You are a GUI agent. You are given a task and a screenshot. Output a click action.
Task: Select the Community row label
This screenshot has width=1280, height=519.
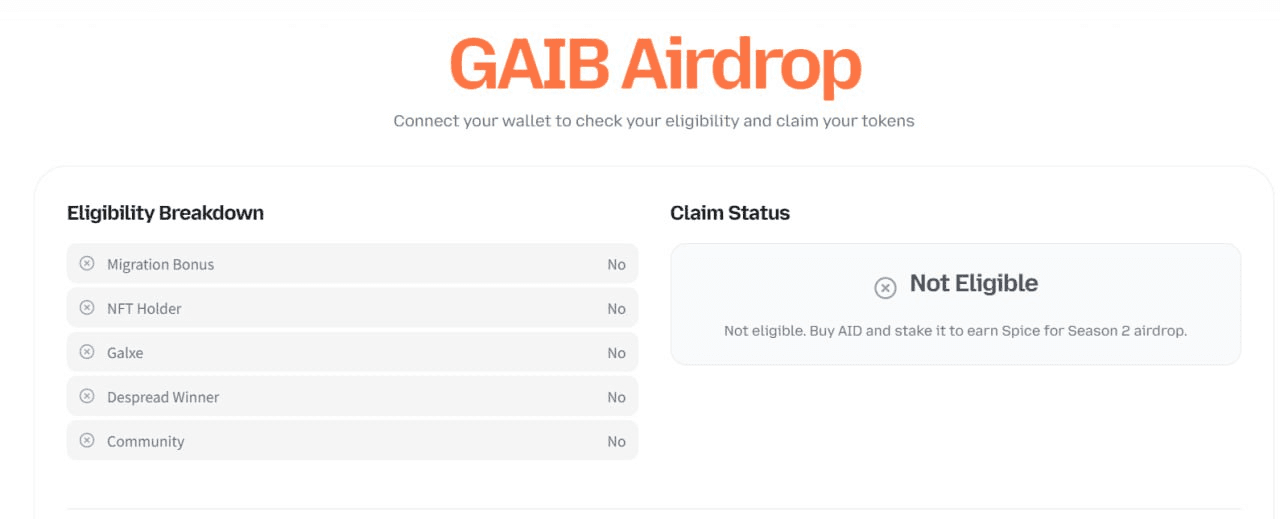(146, 441)
